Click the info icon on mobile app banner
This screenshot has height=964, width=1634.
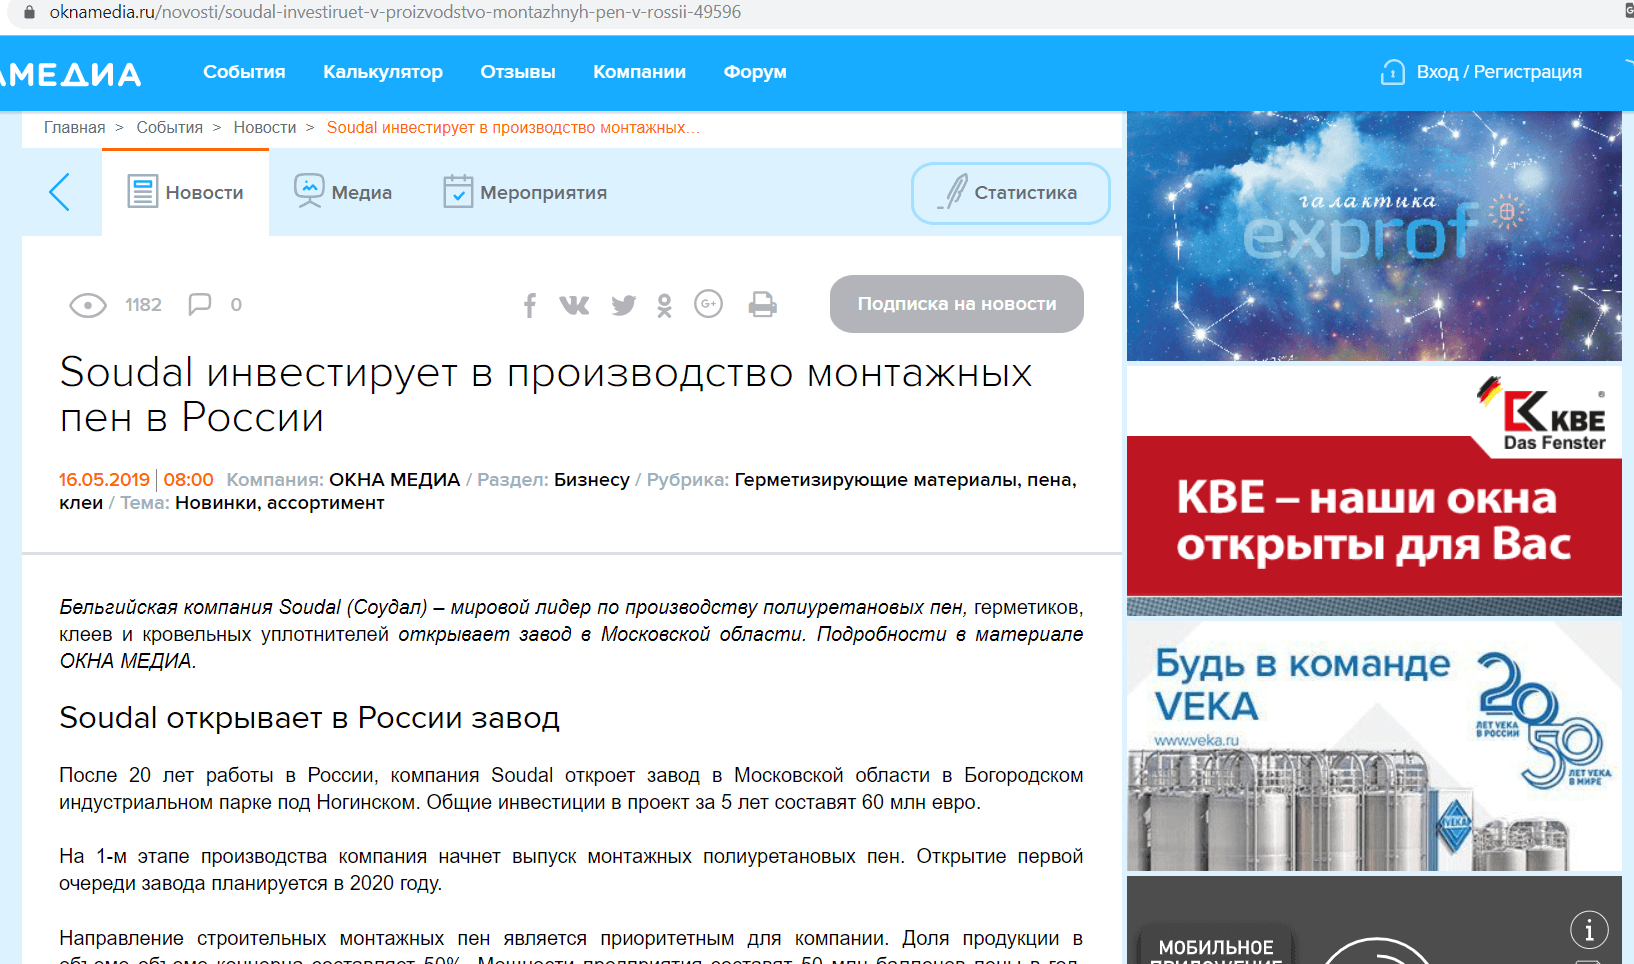click(x=1589, y=930)
